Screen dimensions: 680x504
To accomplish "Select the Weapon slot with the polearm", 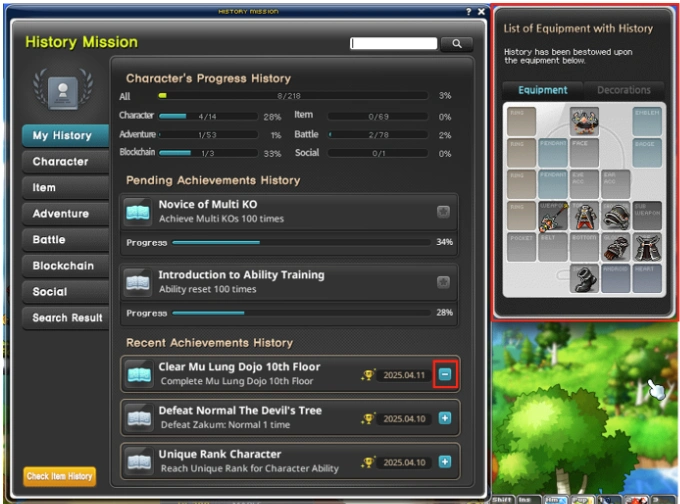I will pyautogui.click(x=553, y=216).
